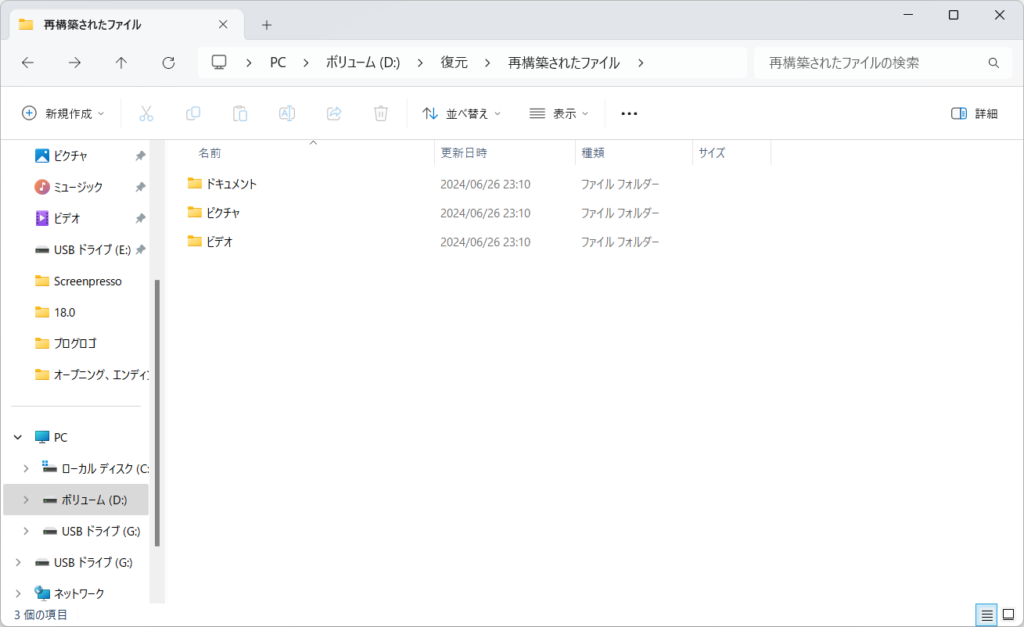This screenshot has width=1024, height=627.
Task: Click the Share icon in toolbar
Action: pyautogui.click(x=334, y=114)
